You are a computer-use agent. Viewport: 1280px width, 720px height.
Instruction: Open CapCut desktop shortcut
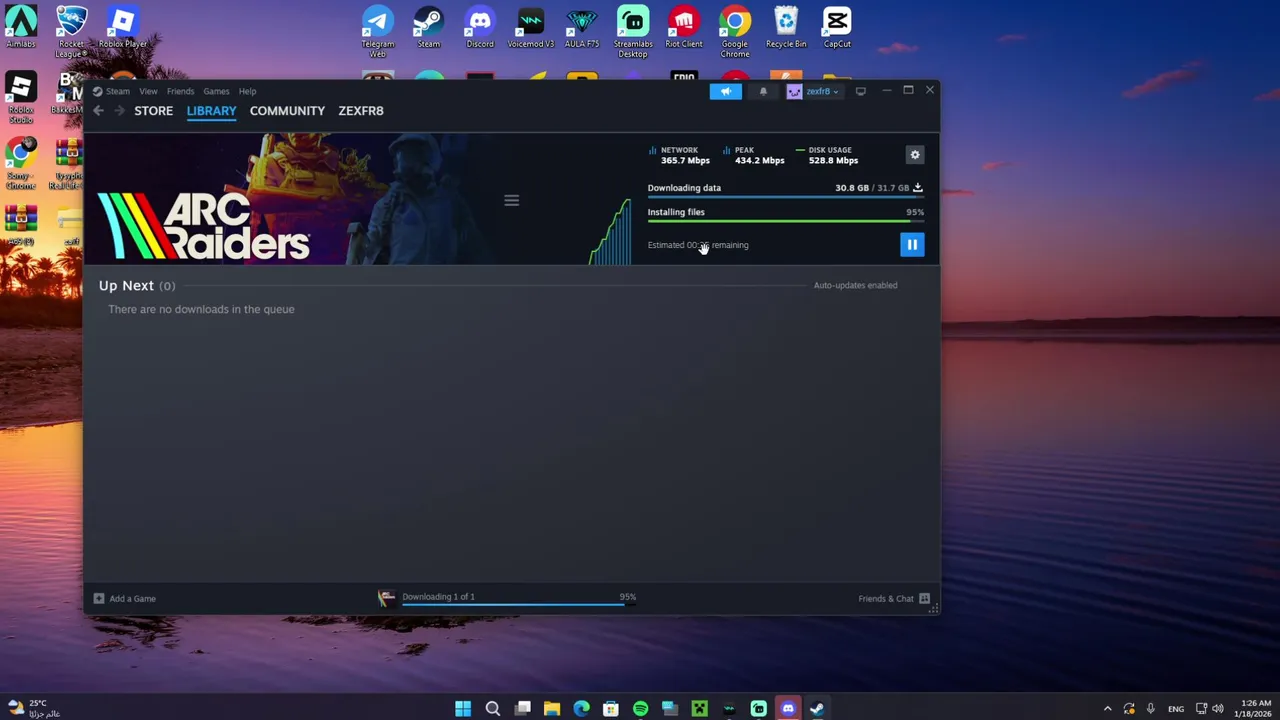pyautogui.click(x=837, y=28)
